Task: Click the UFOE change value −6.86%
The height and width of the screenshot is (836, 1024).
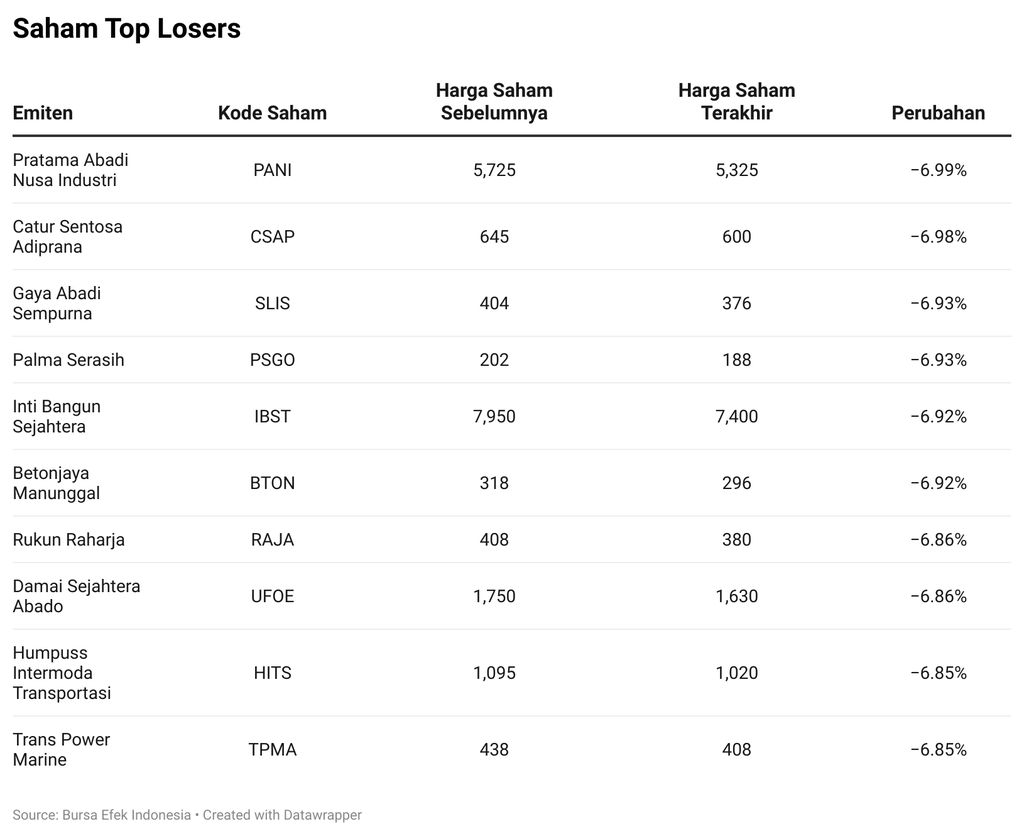Action: pyautogui.click(x=938, y=596)
